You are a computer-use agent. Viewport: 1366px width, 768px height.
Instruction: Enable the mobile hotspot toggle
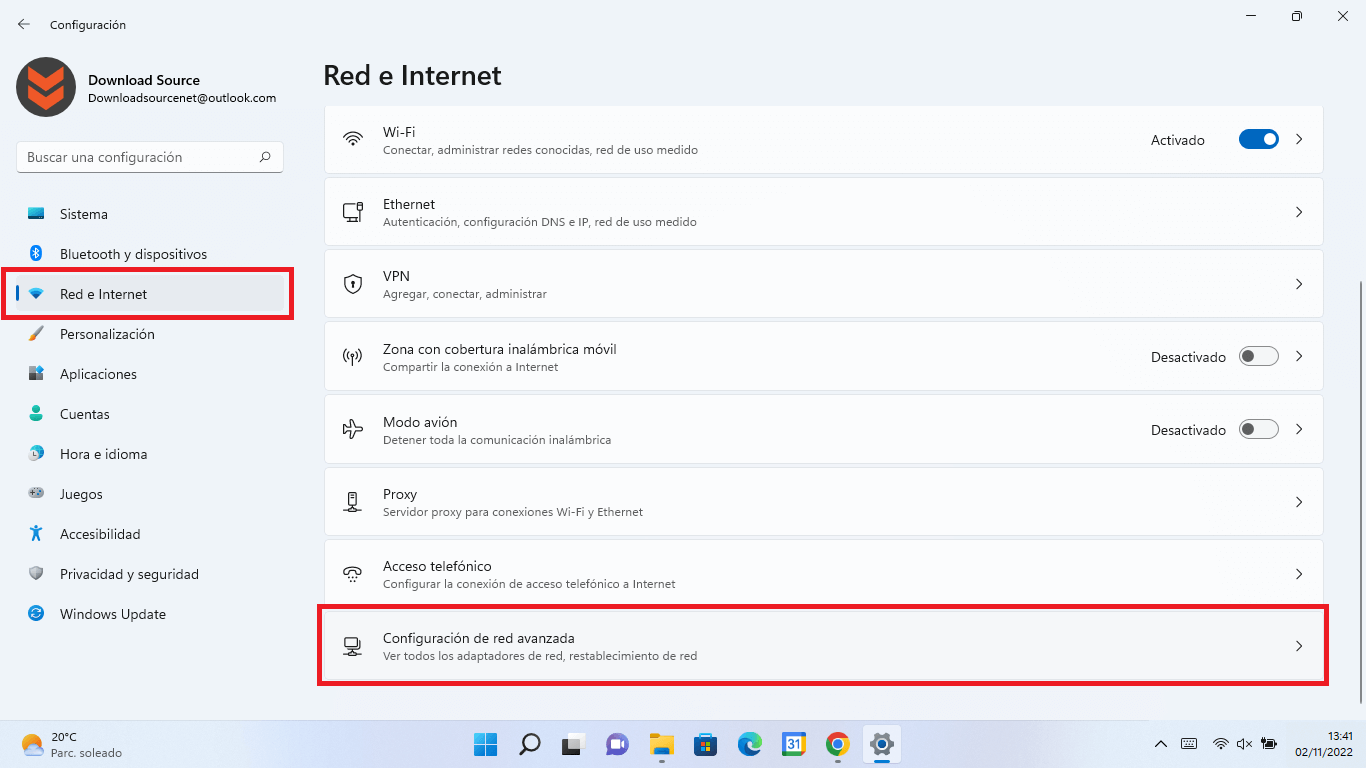tap(1259, 357)
